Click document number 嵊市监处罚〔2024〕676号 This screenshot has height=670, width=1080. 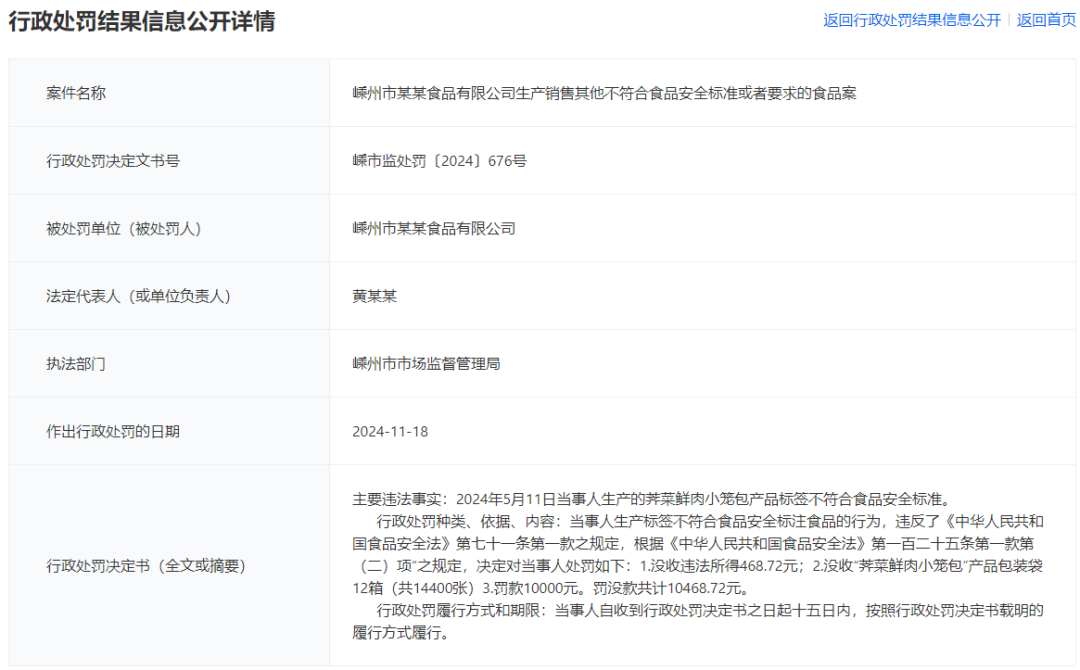[439, 160]
